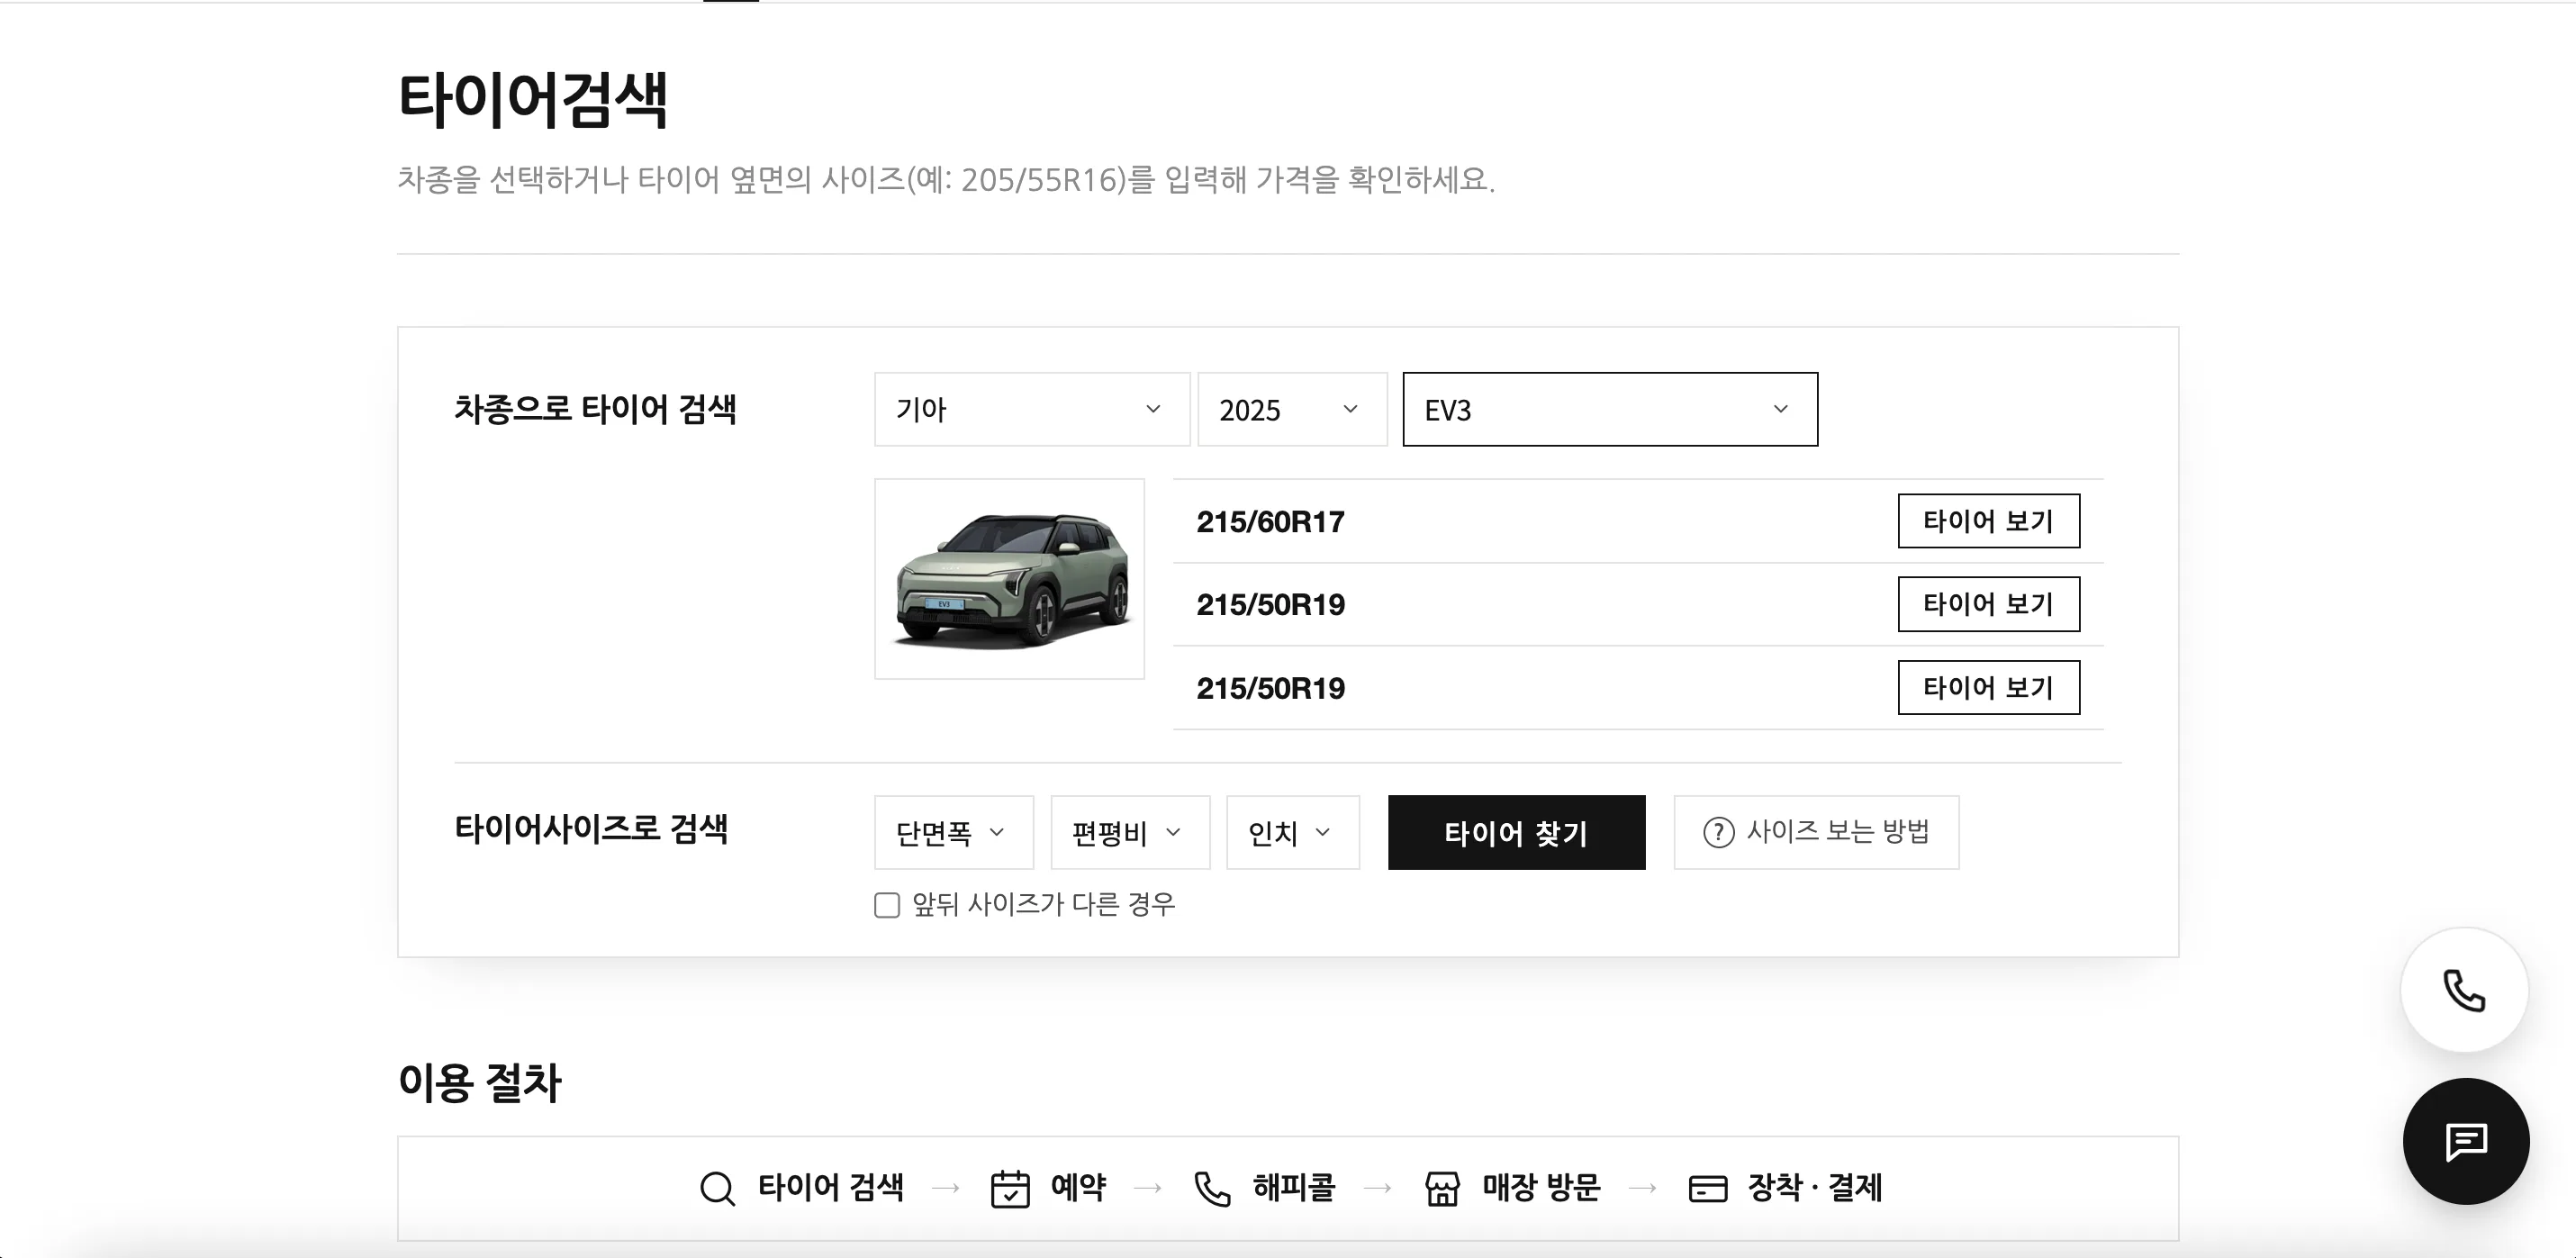Click the 매장 방문 step label
2576x1258 pixels.
1541,1188
